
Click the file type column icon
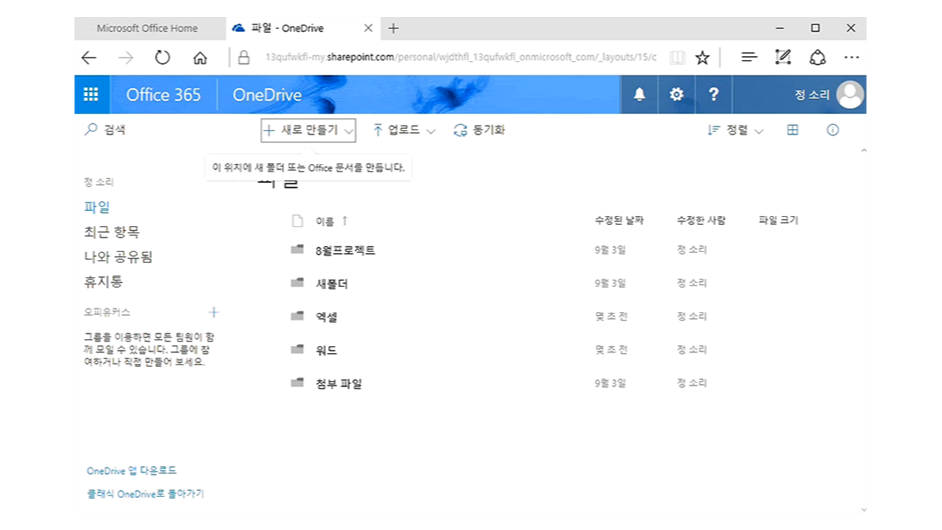click(x=297, y=221)
